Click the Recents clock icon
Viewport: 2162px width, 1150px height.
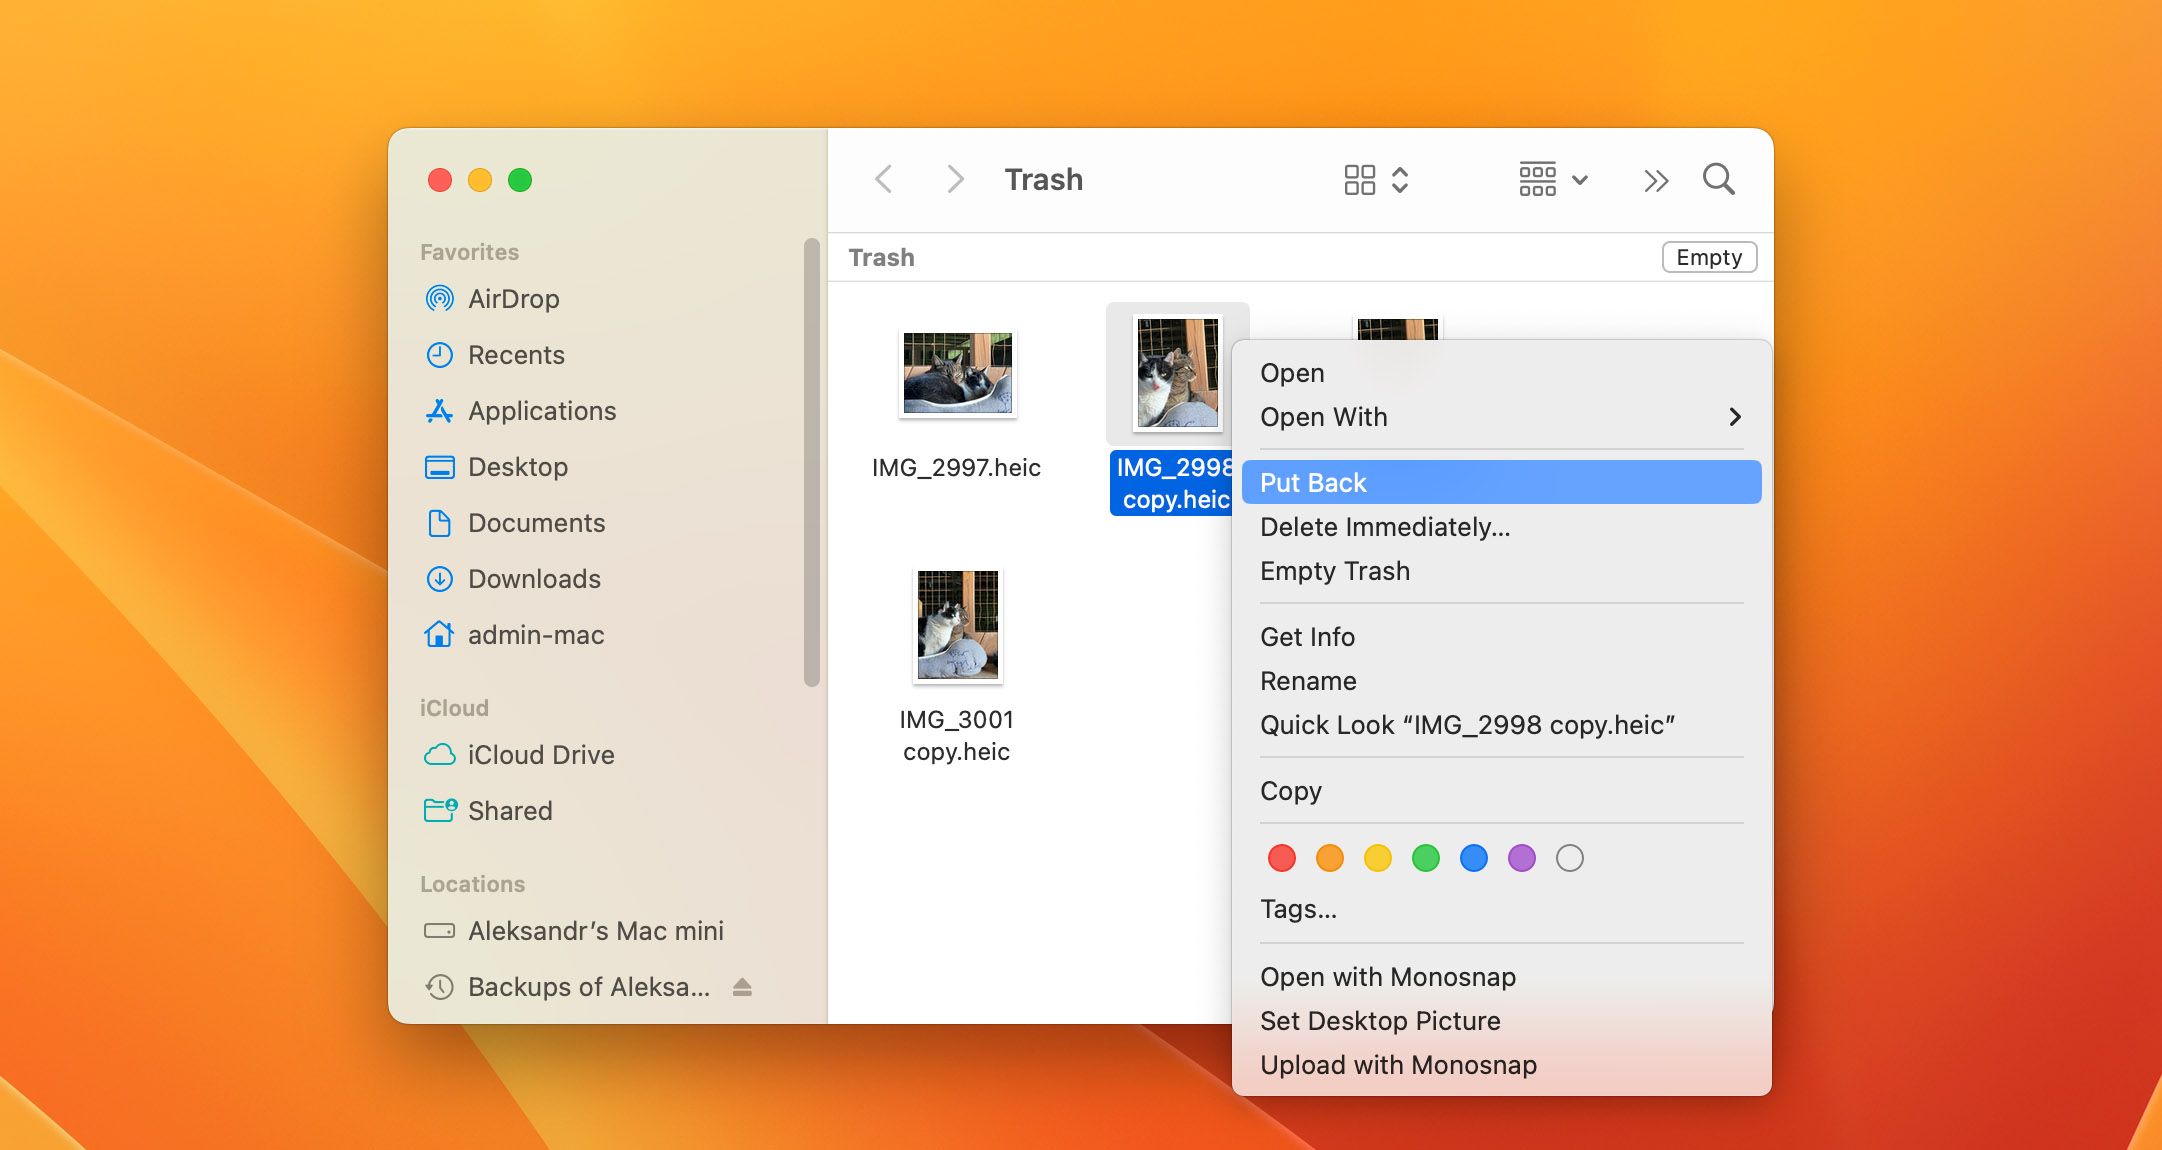pyautogui.click(x=439, y=355)
